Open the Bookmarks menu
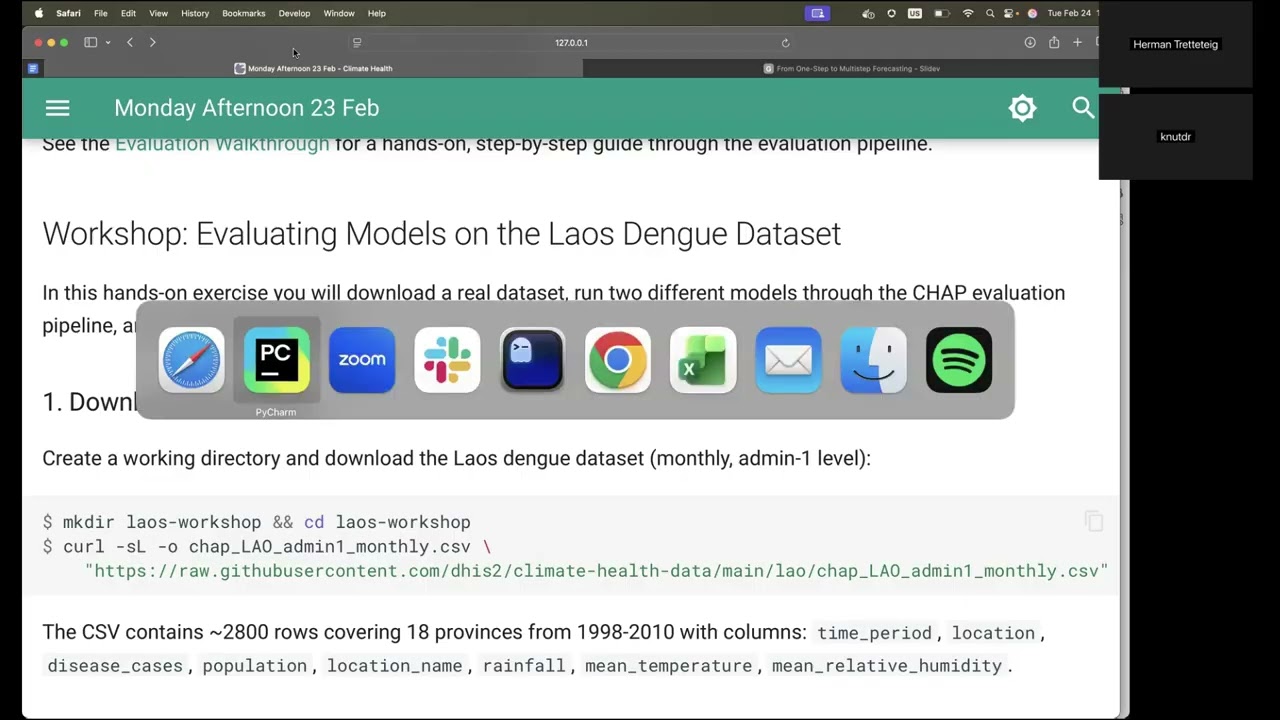The height and width of the screenshot is (720, 1280). point(243,13)
